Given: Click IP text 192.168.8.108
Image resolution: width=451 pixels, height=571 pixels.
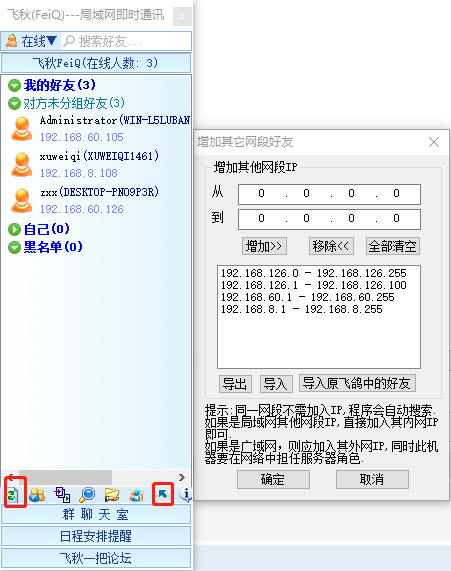Looking at the screenshot, I should click(x=79, y=173).
